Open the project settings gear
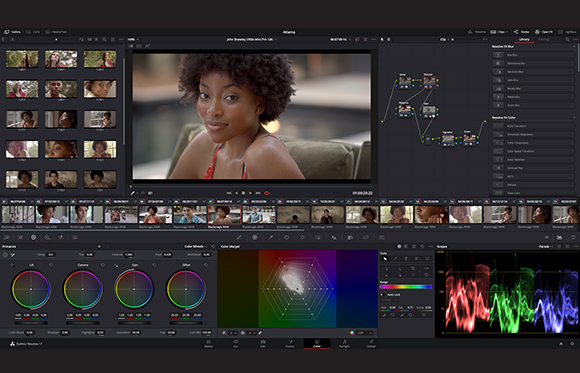Image resolution: width=580 pixels, height=373 pixels. (x=572, y=344)
